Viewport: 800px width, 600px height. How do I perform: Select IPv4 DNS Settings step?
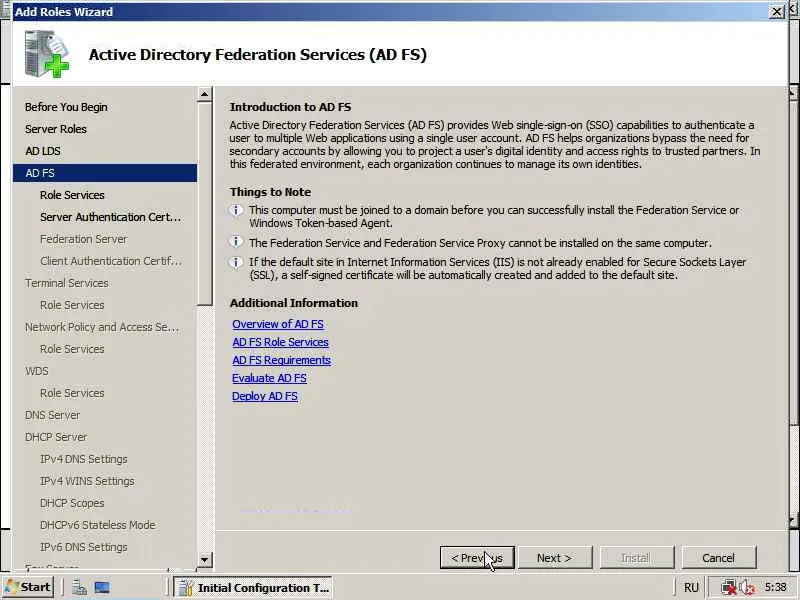point(84,459)
